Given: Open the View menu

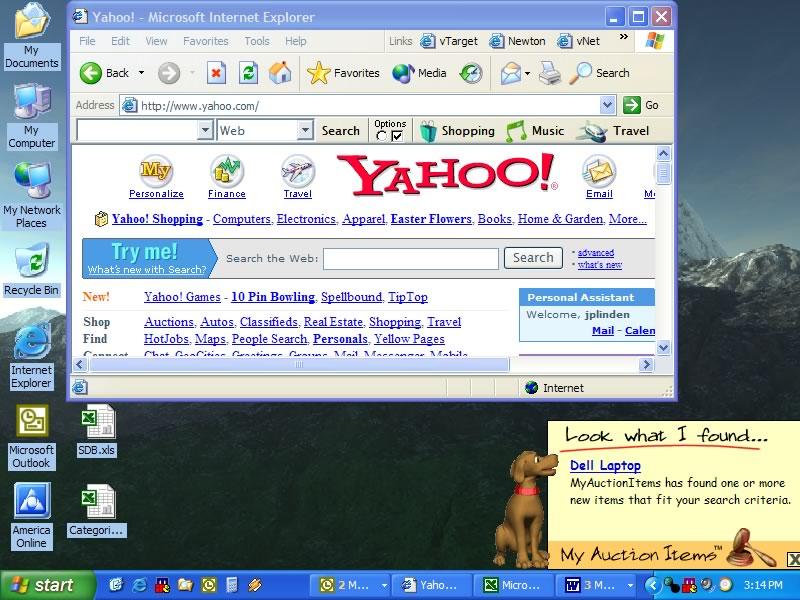Looking at the screenshot, I should point(156,41).
